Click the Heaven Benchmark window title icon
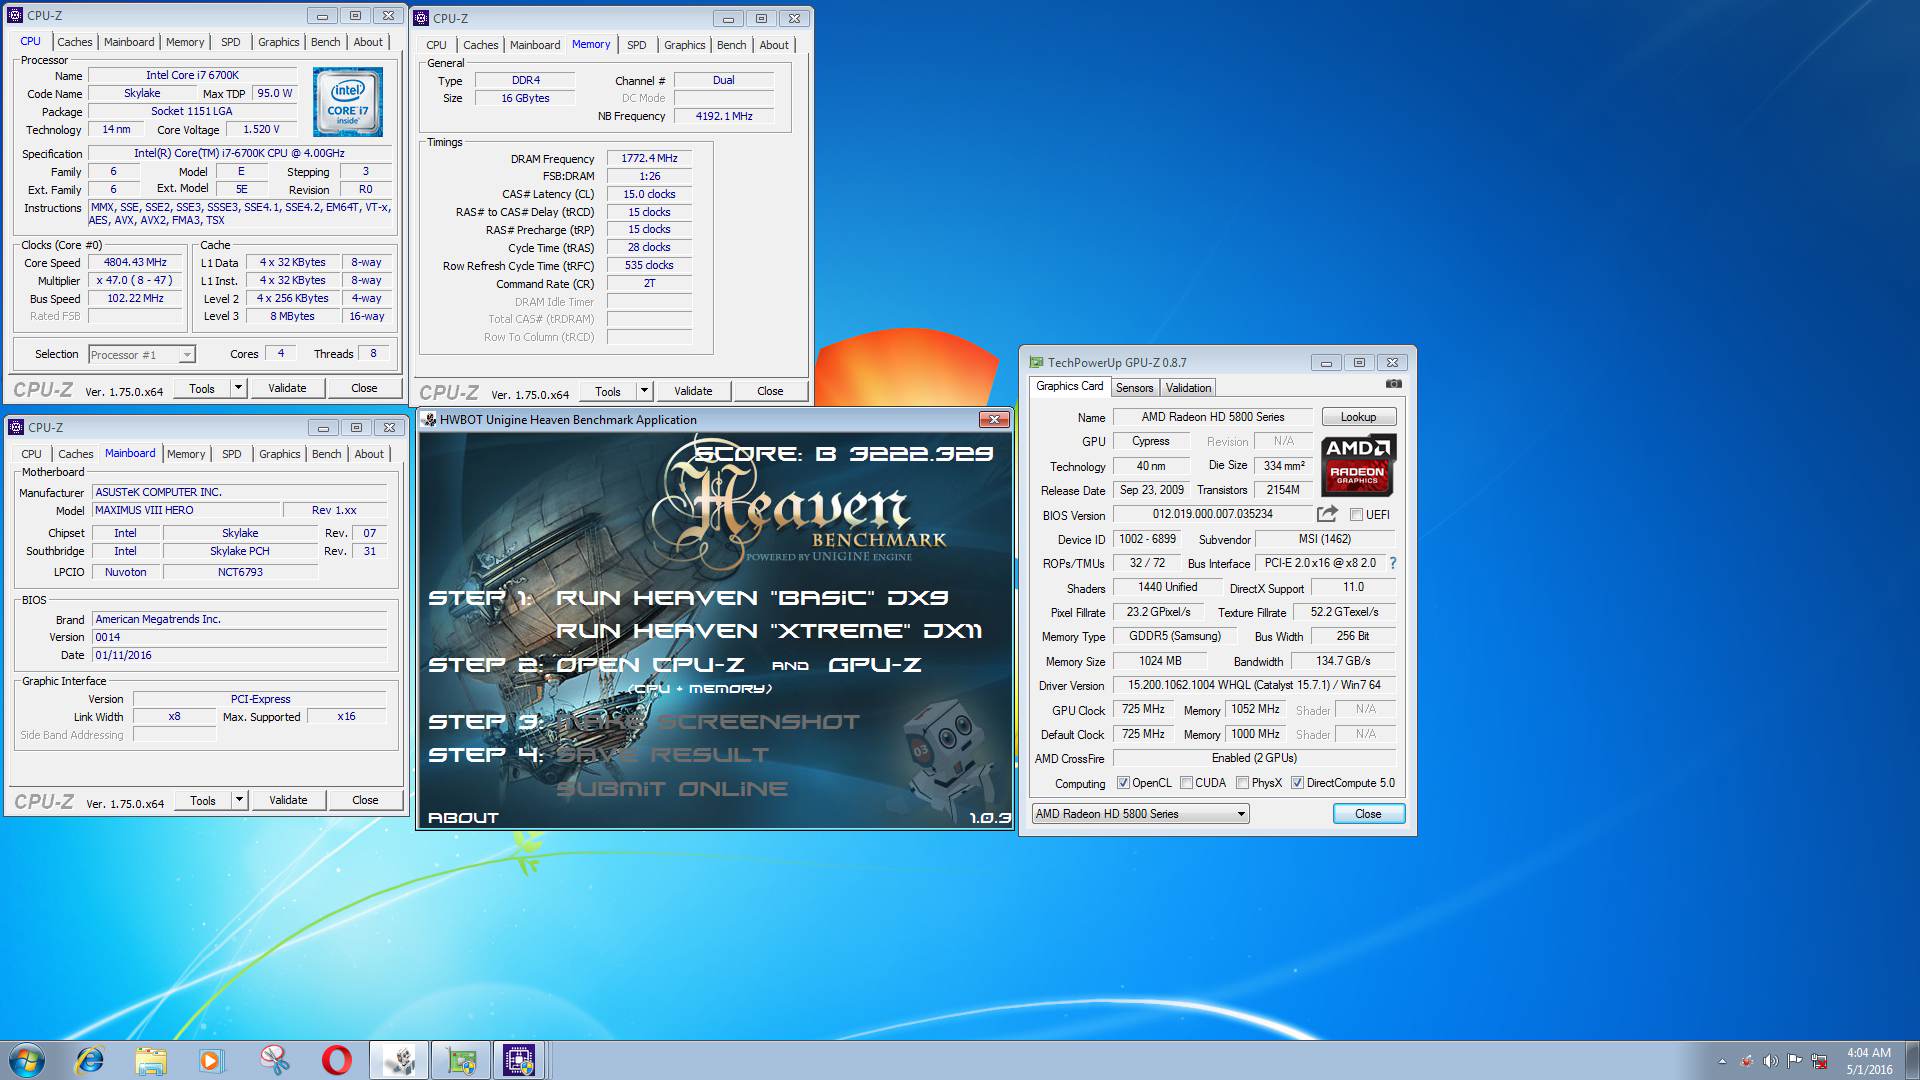This screenshot has height=1080, width=1920. pyautogui.click(x=429, y=420)
